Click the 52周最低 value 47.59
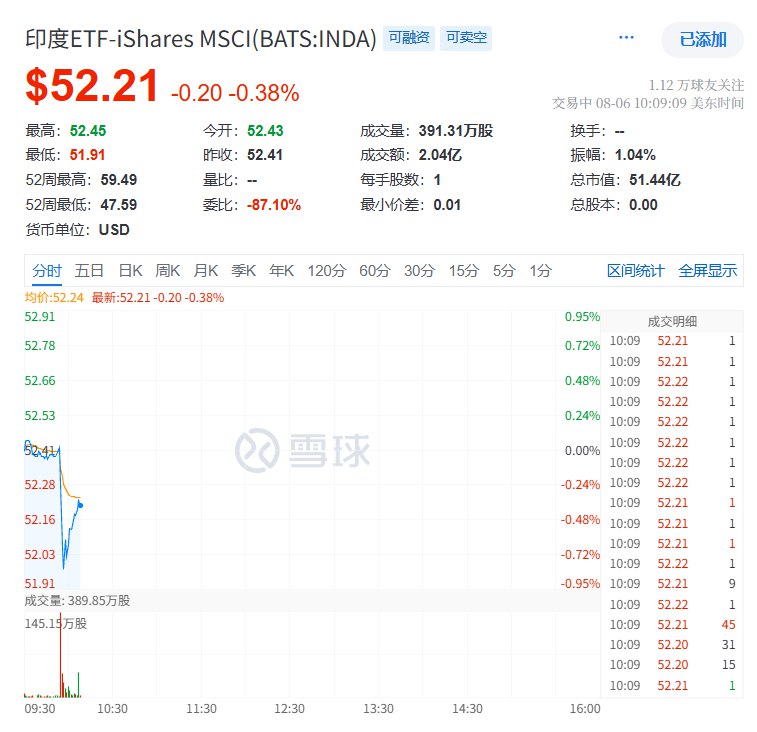This screenshot has width=757, height=732. (119, 205)
